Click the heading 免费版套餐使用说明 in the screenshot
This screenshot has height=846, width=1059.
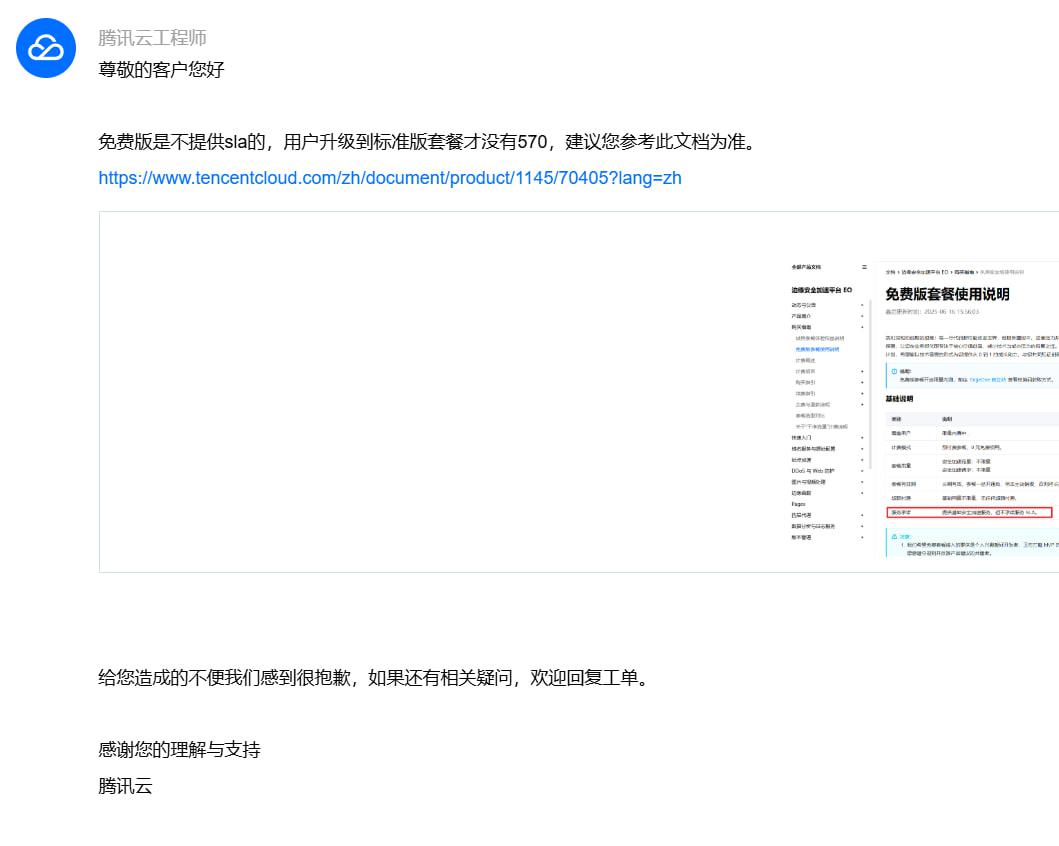[947, 294]
